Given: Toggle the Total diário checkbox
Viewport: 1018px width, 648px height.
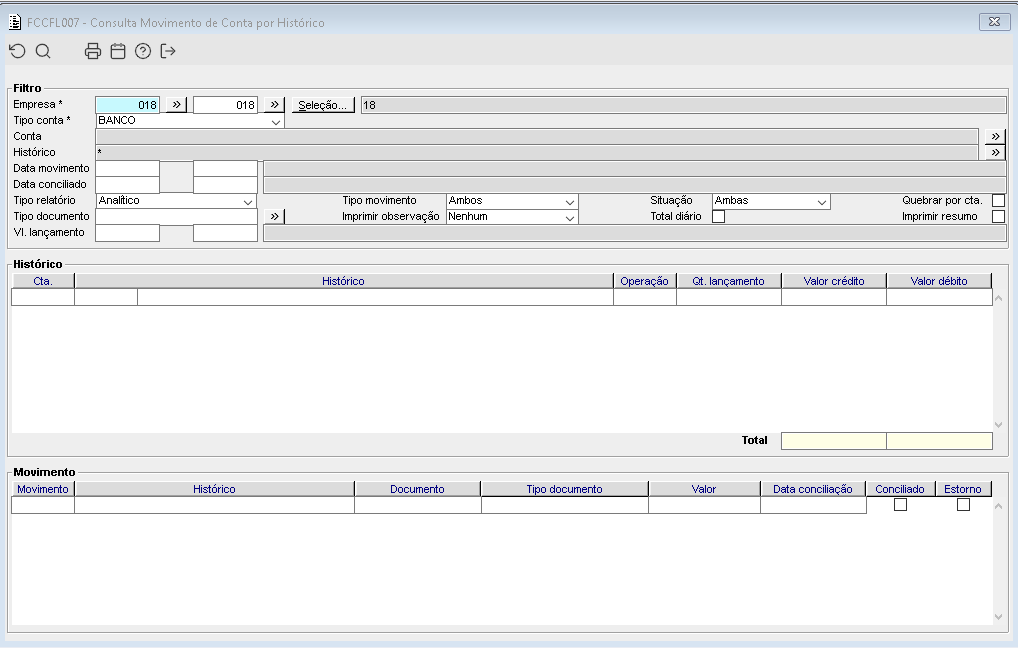Looking at the screenshot, I should pyautogui.click(x=719, y=216).
